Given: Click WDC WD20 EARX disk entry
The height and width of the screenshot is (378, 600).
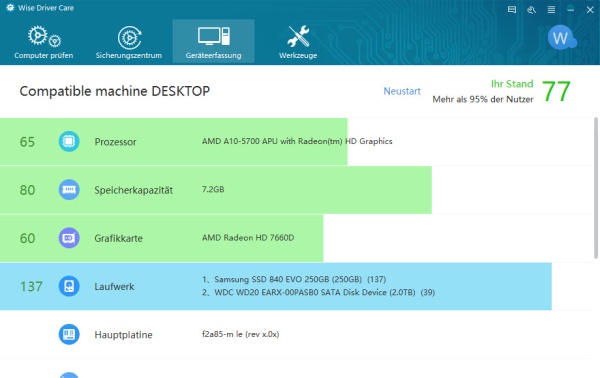Looking at the screenshot, I should (318, 293).
